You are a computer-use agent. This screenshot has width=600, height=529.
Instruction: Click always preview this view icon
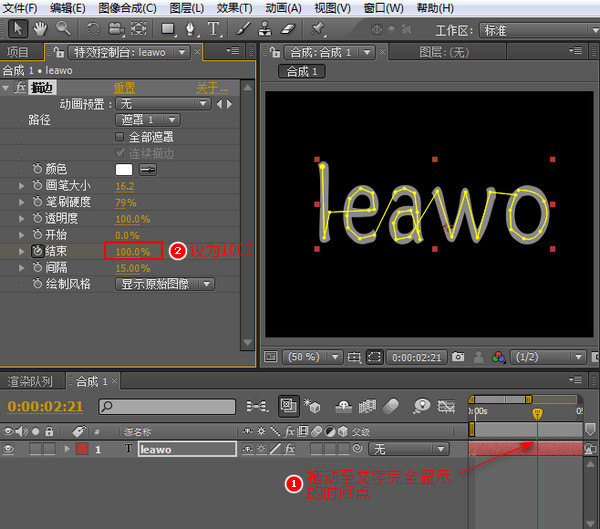(271, 357)
